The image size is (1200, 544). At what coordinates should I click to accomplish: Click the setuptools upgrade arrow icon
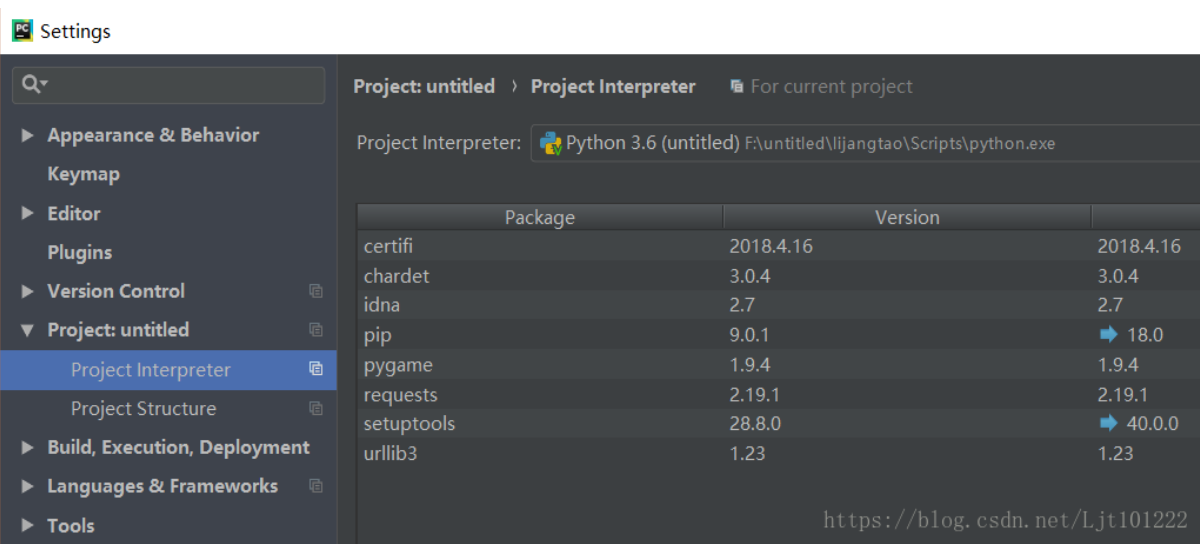pyautogui.click(x=1108, y=423)
